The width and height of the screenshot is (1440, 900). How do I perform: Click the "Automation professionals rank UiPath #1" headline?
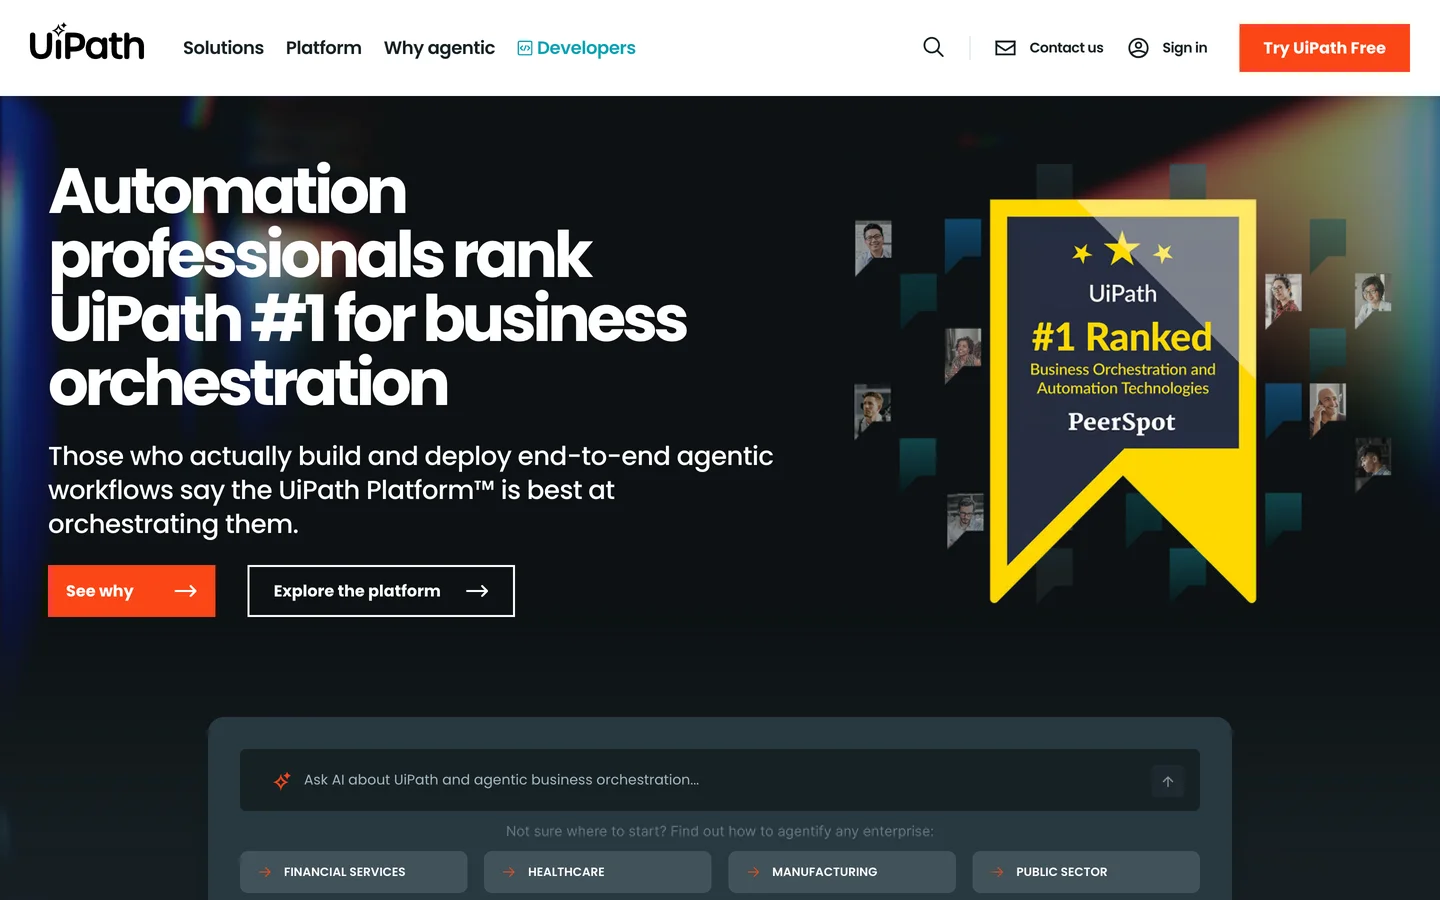click(368, 286)
